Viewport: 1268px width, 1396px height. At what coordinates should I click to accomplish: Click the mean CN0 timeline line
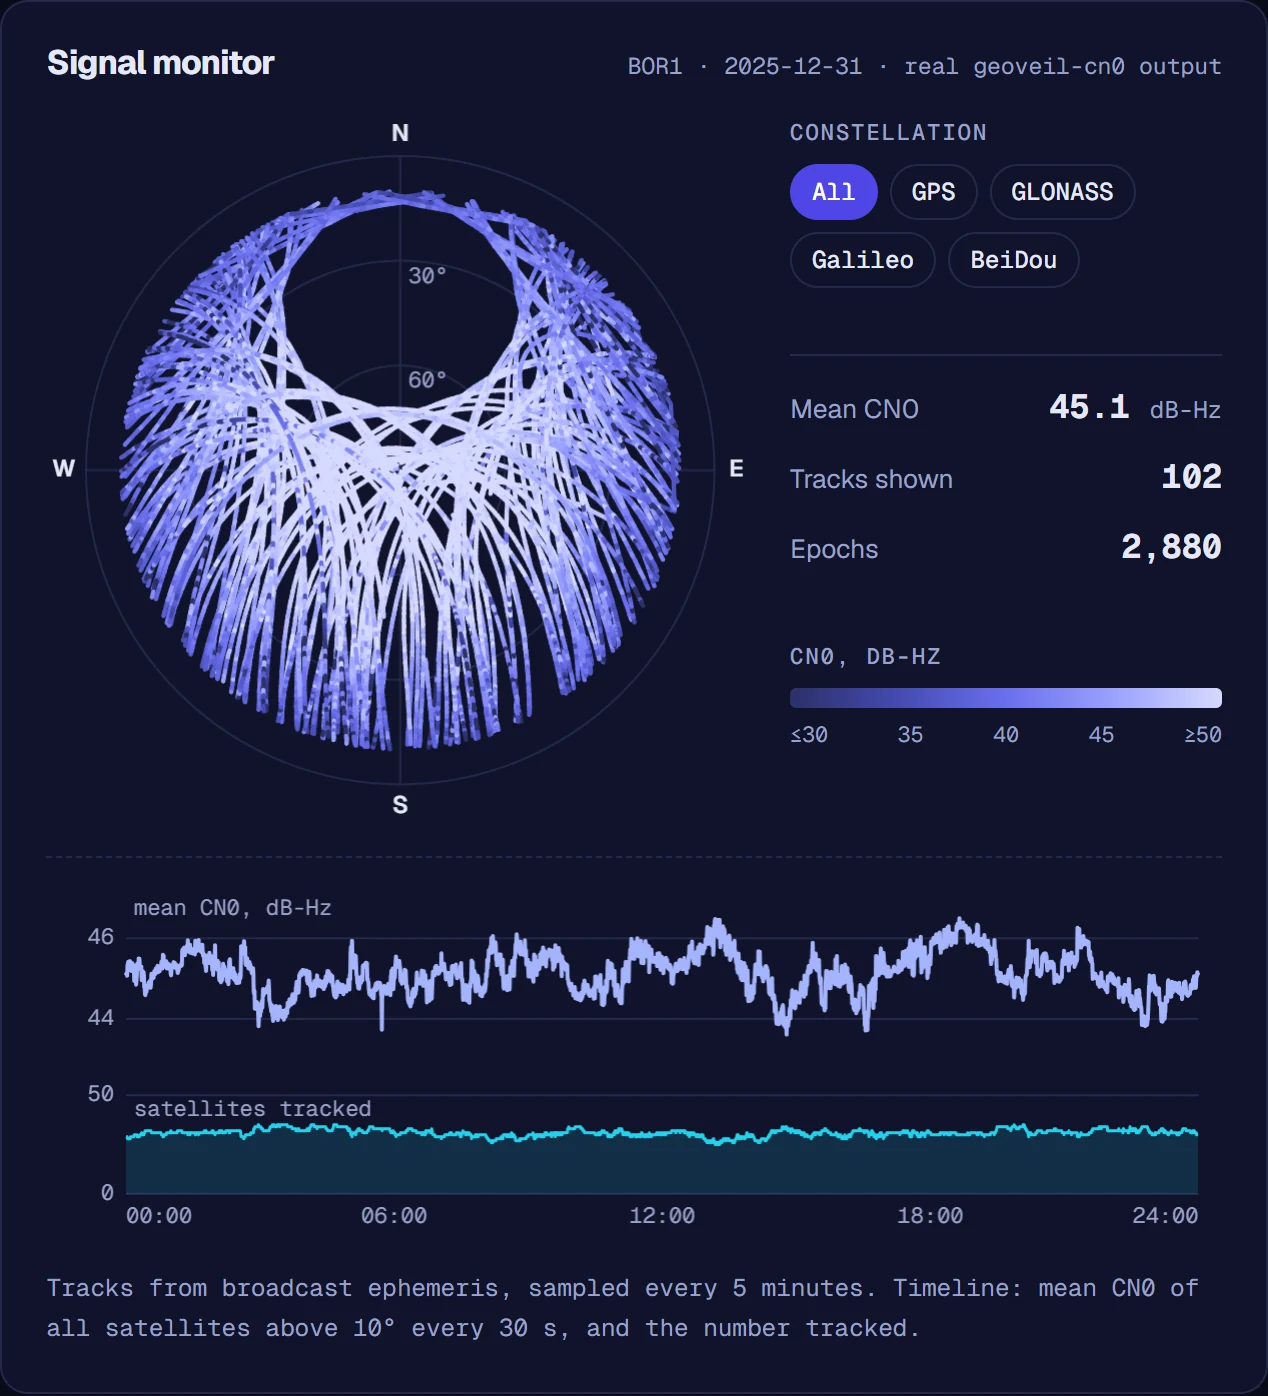(661, 975)
